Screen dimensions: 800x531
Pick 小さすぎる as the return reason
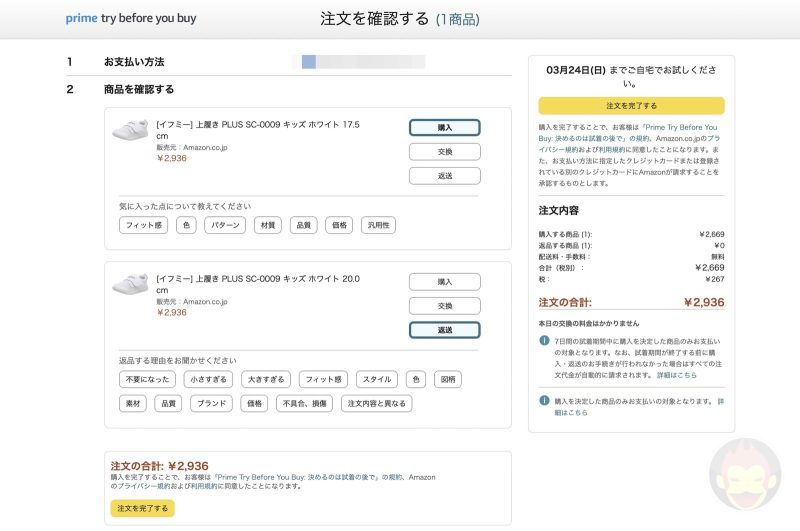pos(208,379)
